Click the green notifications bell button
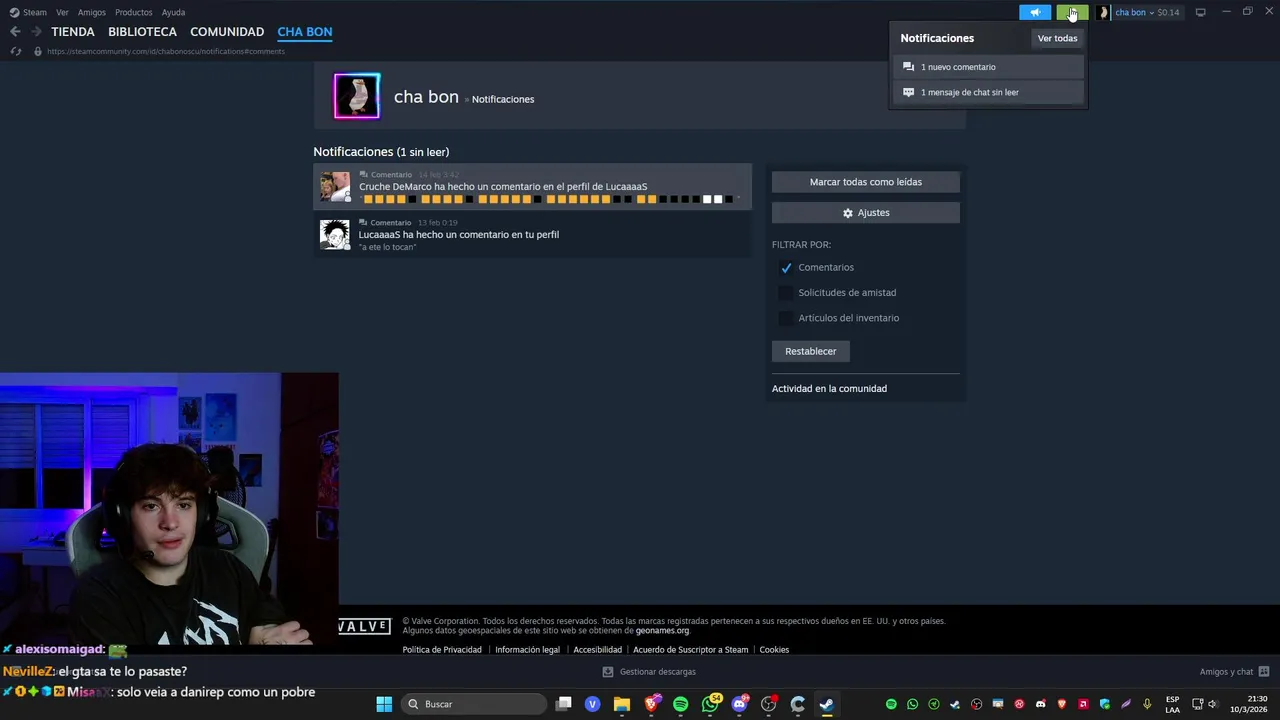1280x720 pixels. pyautogui.click(x=1072, y=12)
